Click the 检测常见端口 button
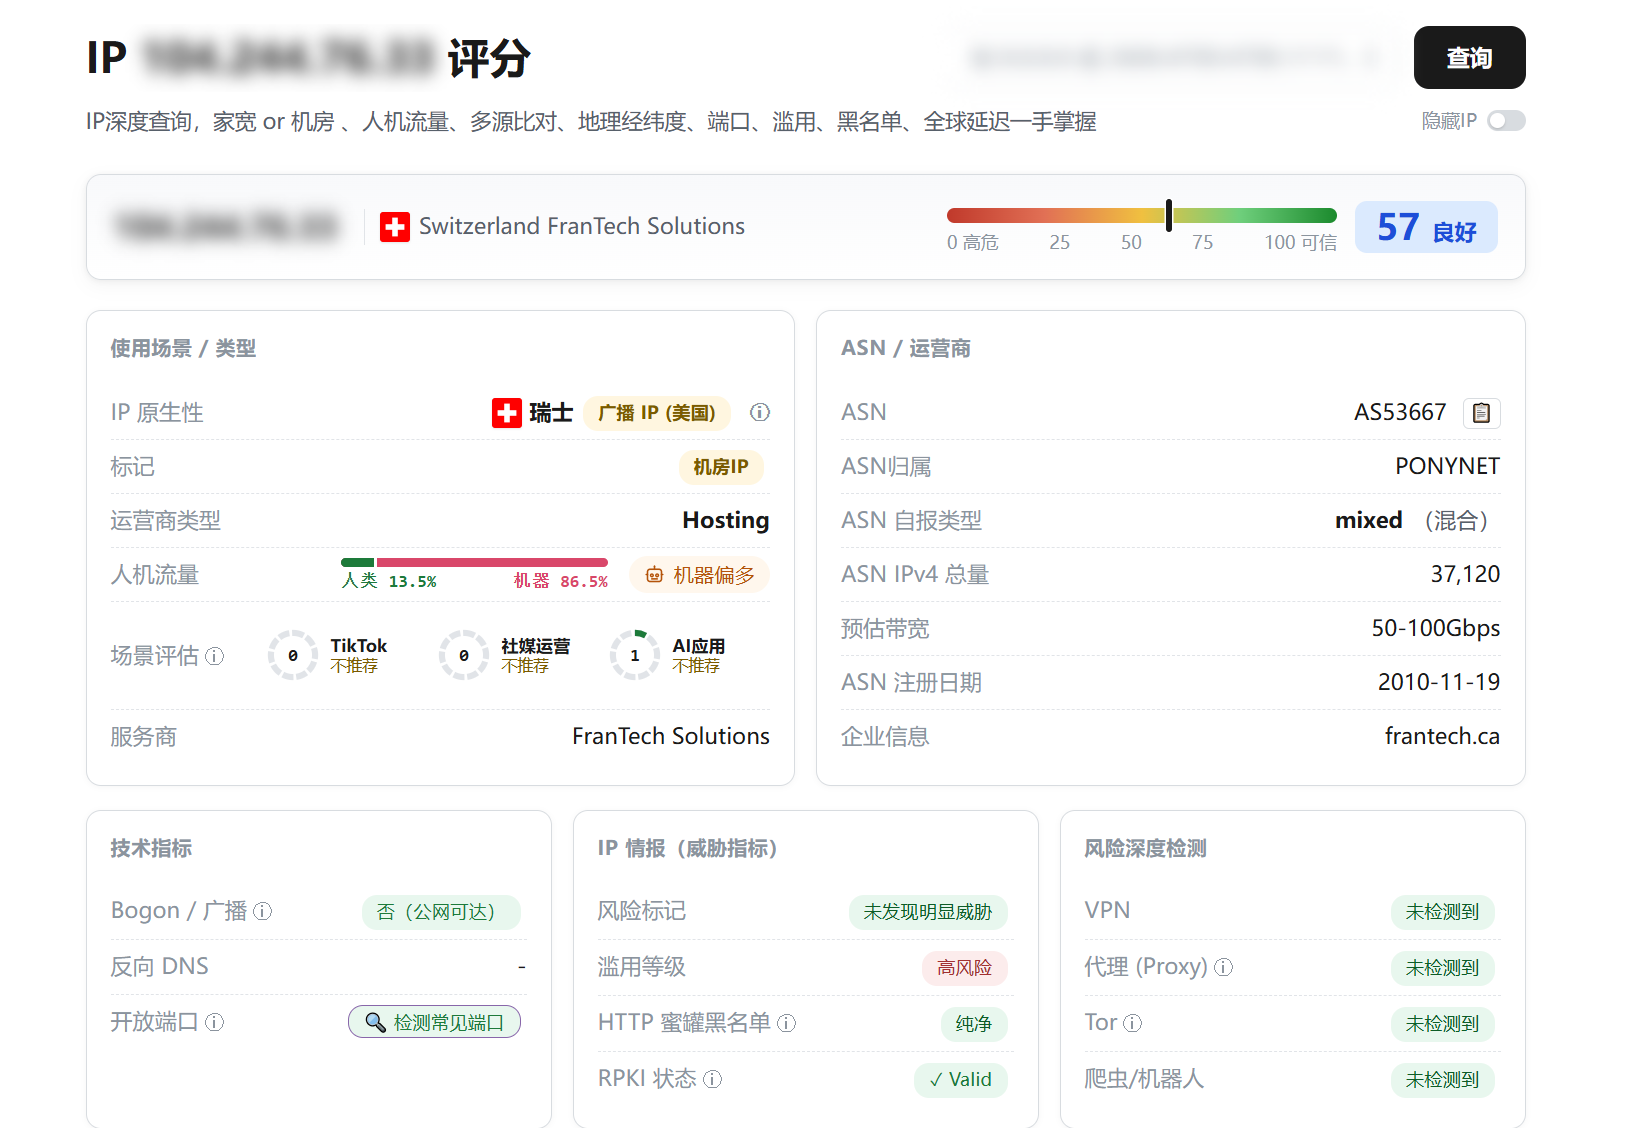This screenshot has height=1128, width=1635. [x=434, y=1022]
